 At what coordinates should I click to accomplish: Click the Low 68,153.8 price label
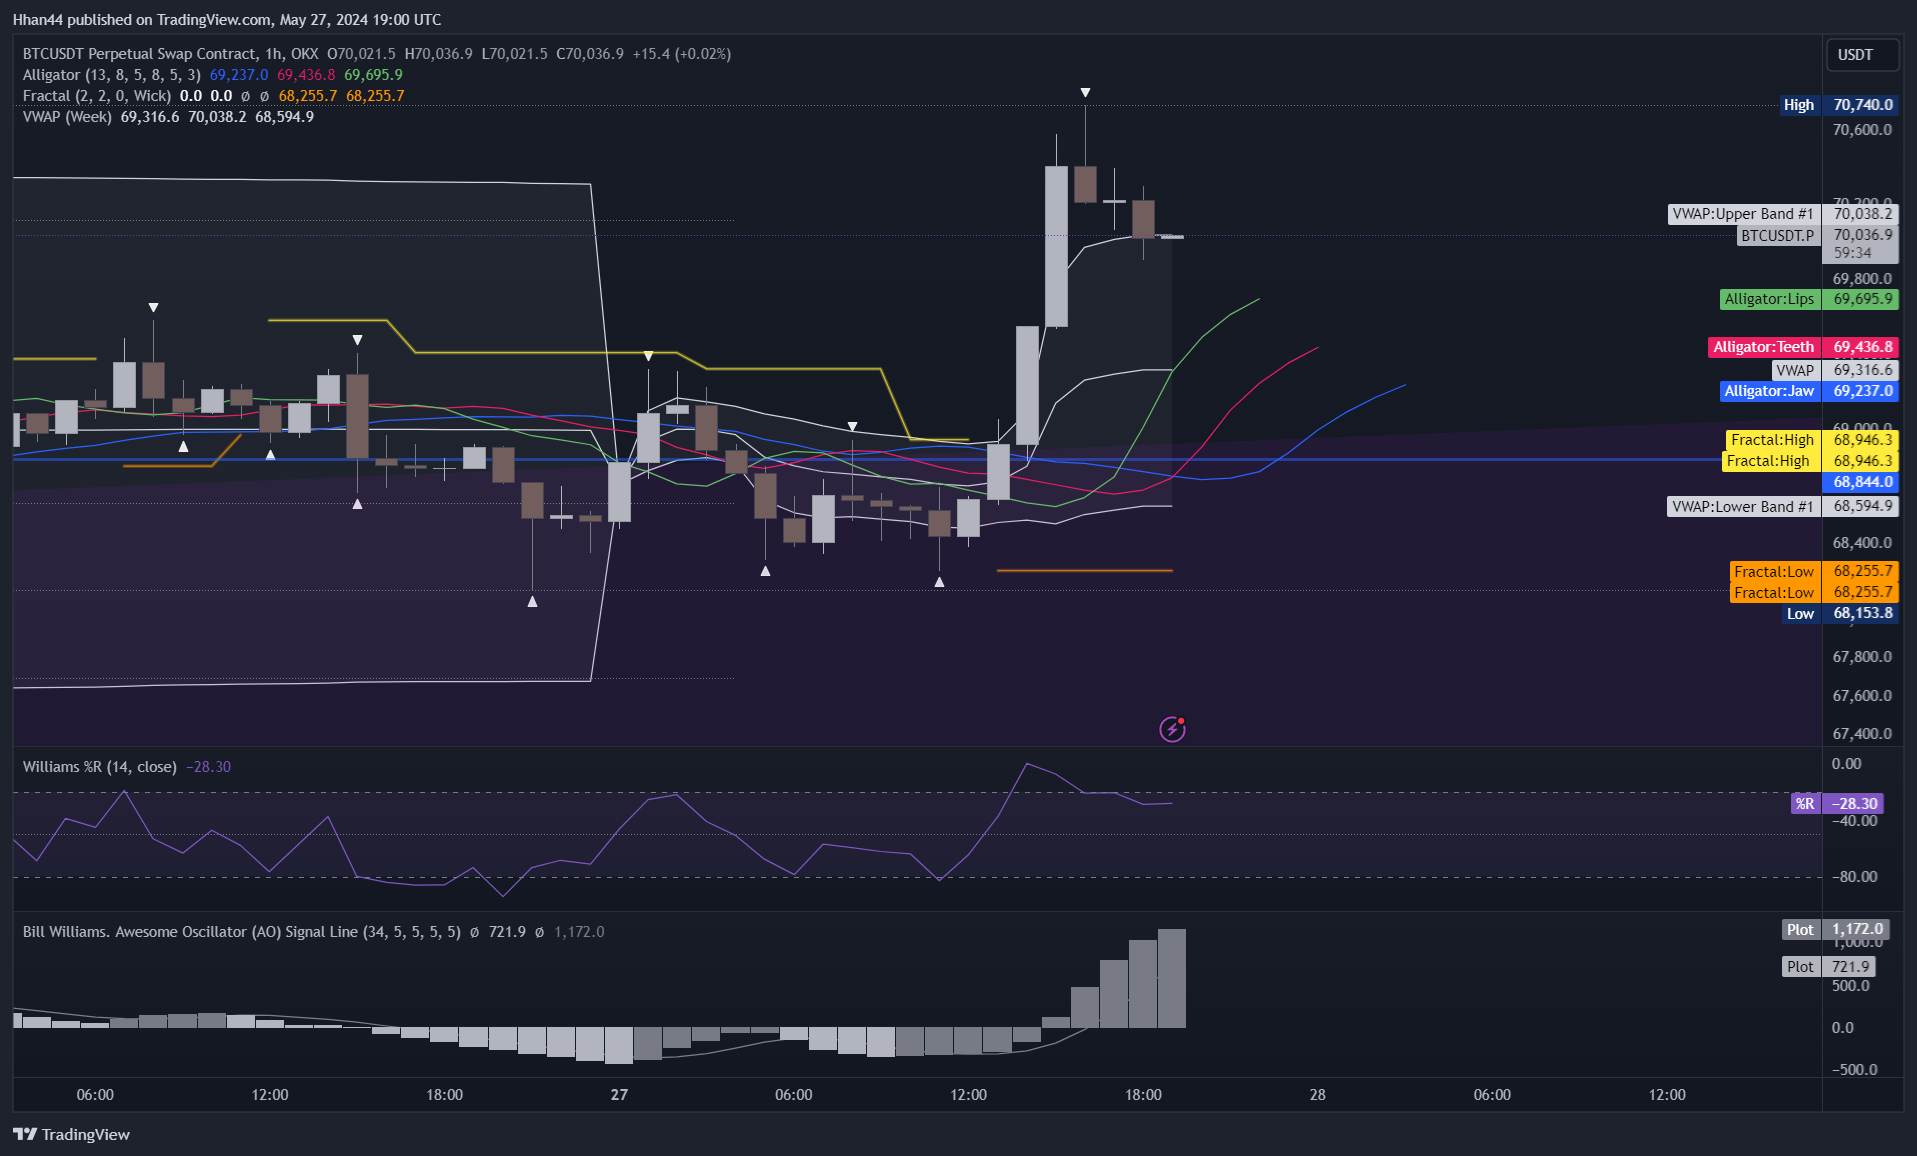click(x=1841, y=614)
